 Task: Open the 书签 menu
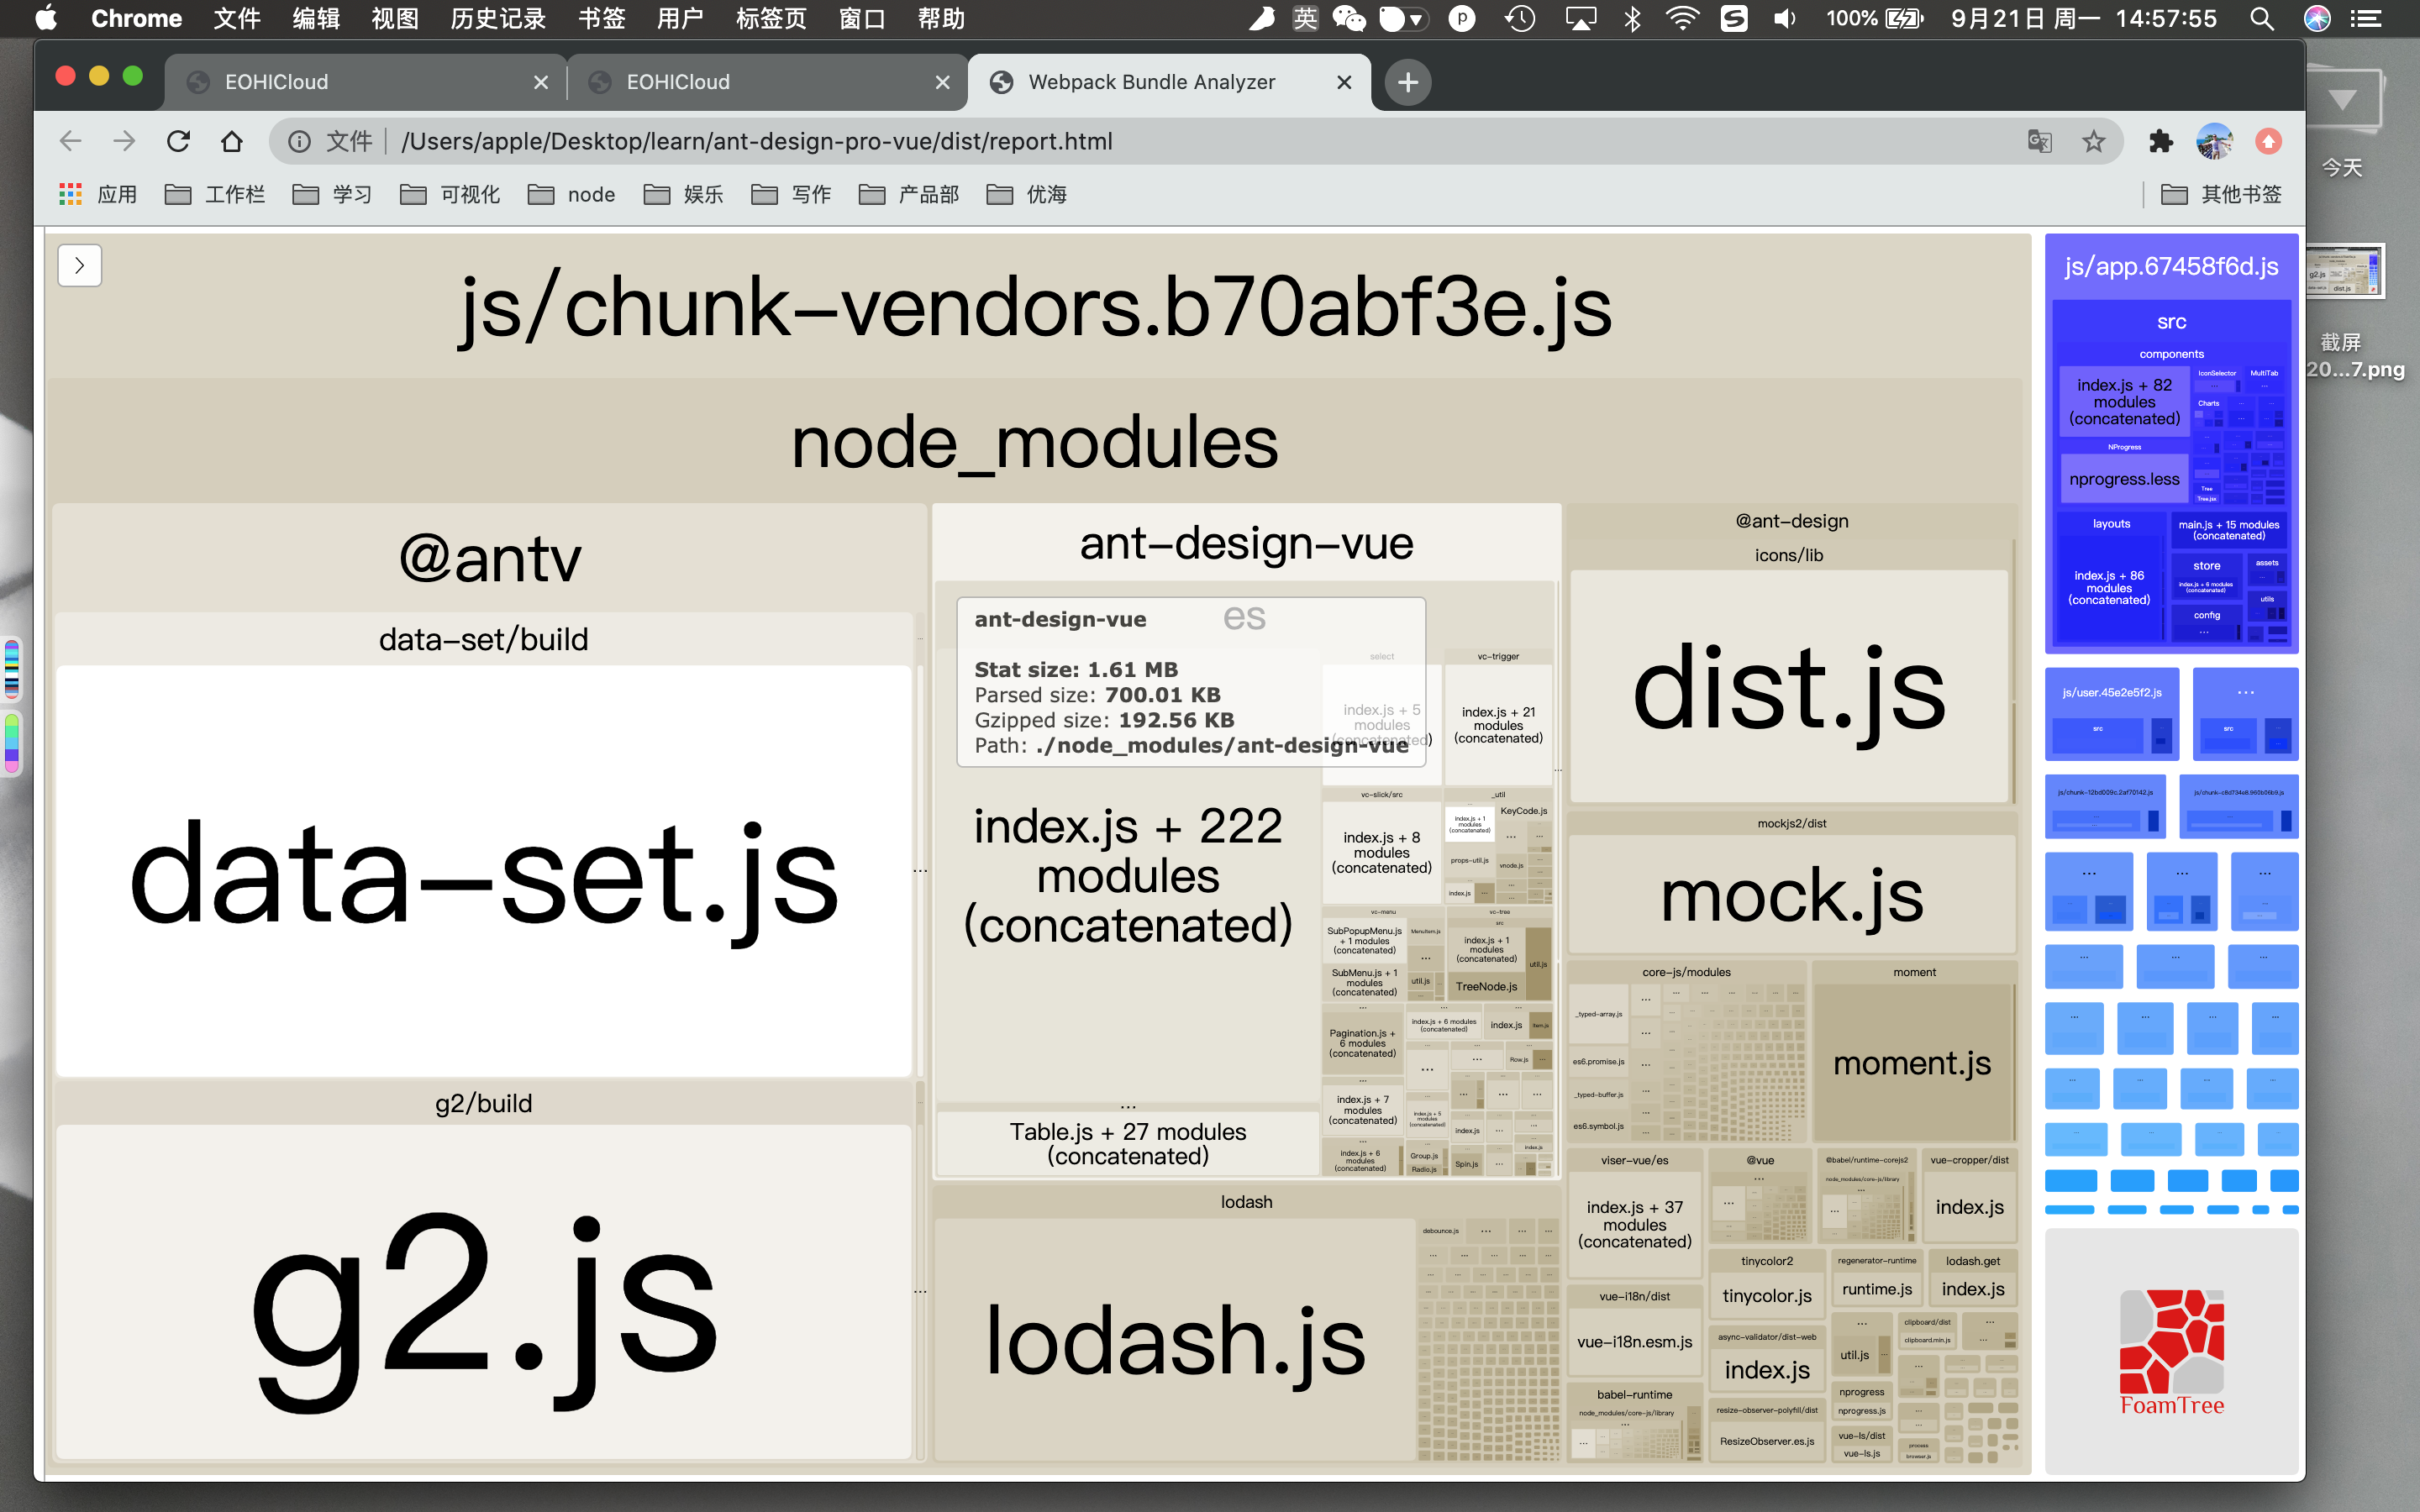[x=601, y=18]
